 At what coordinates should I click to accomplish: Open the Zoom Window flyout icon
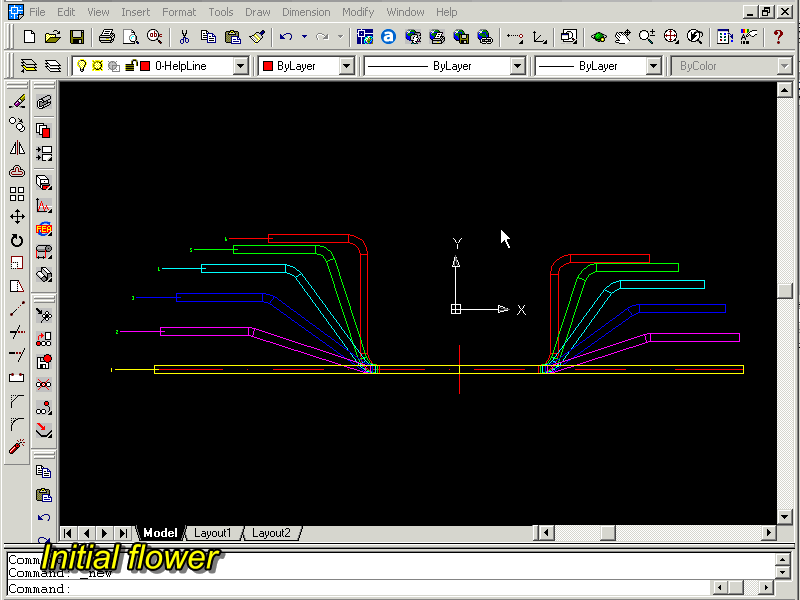pyautogui.click(x=671, y=37)
